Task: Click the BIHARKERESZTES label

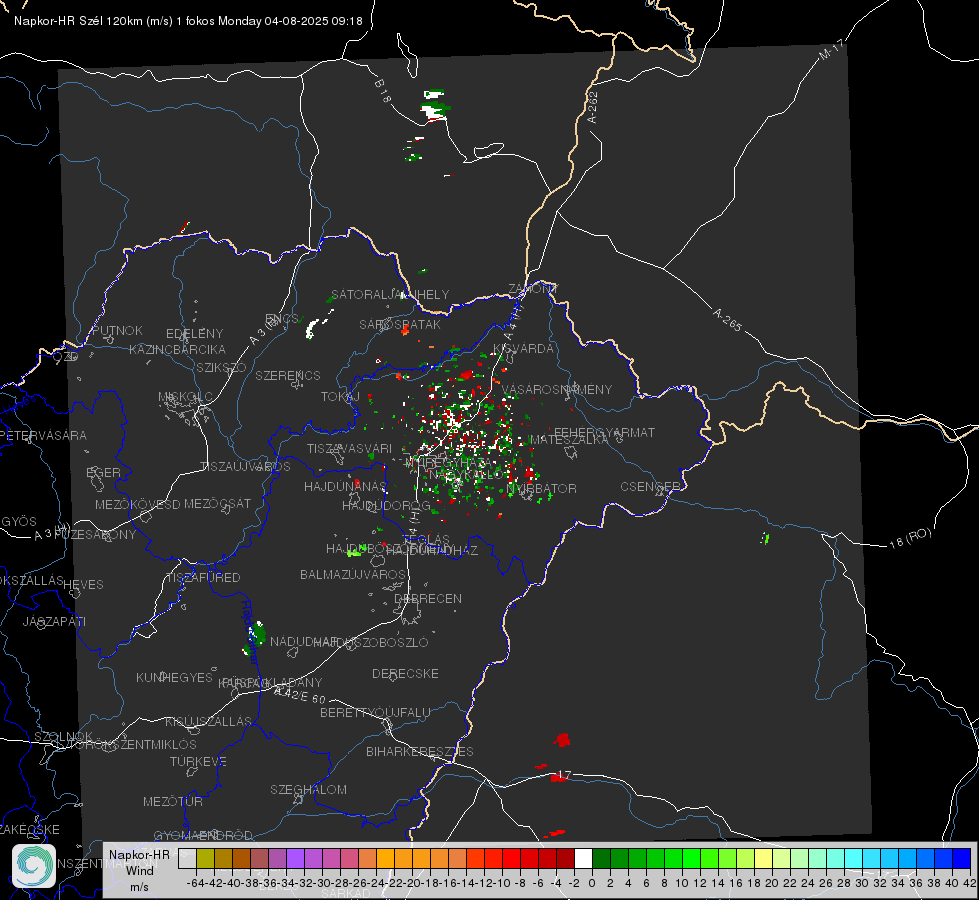Action: (420, 751)
